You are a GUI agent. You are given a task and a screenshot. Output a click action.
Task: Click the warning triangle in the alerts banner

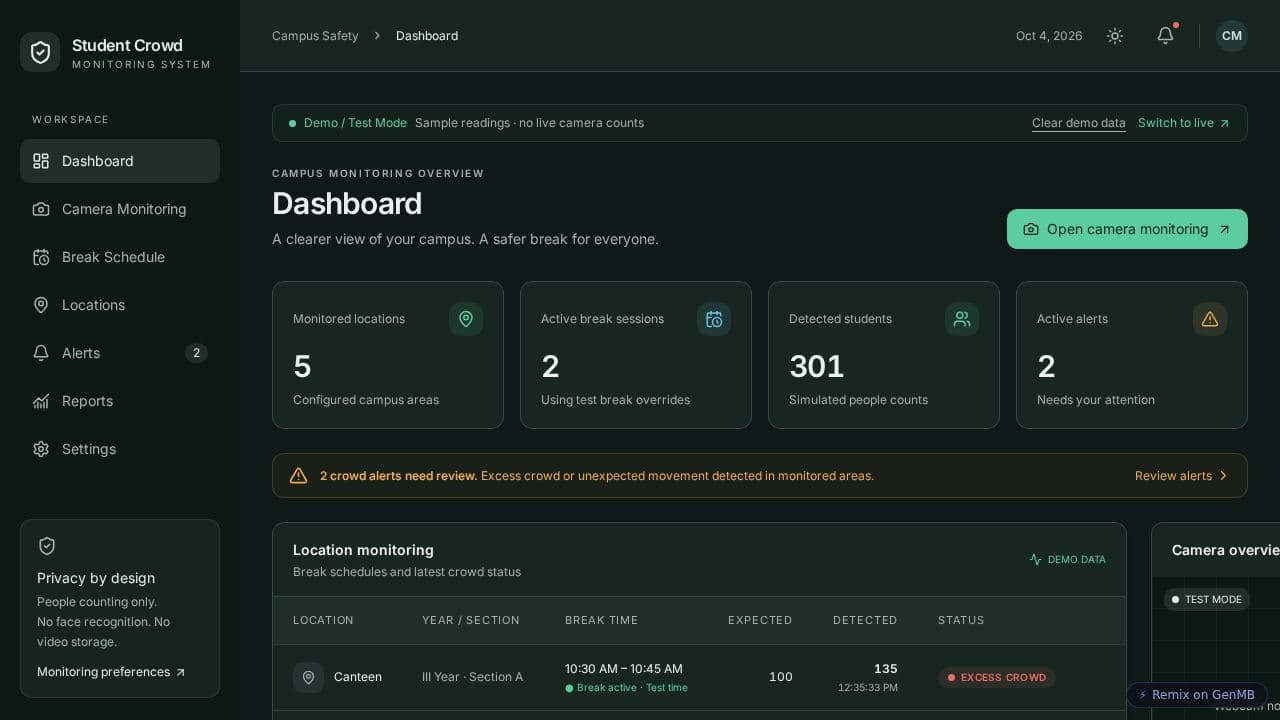298,476
